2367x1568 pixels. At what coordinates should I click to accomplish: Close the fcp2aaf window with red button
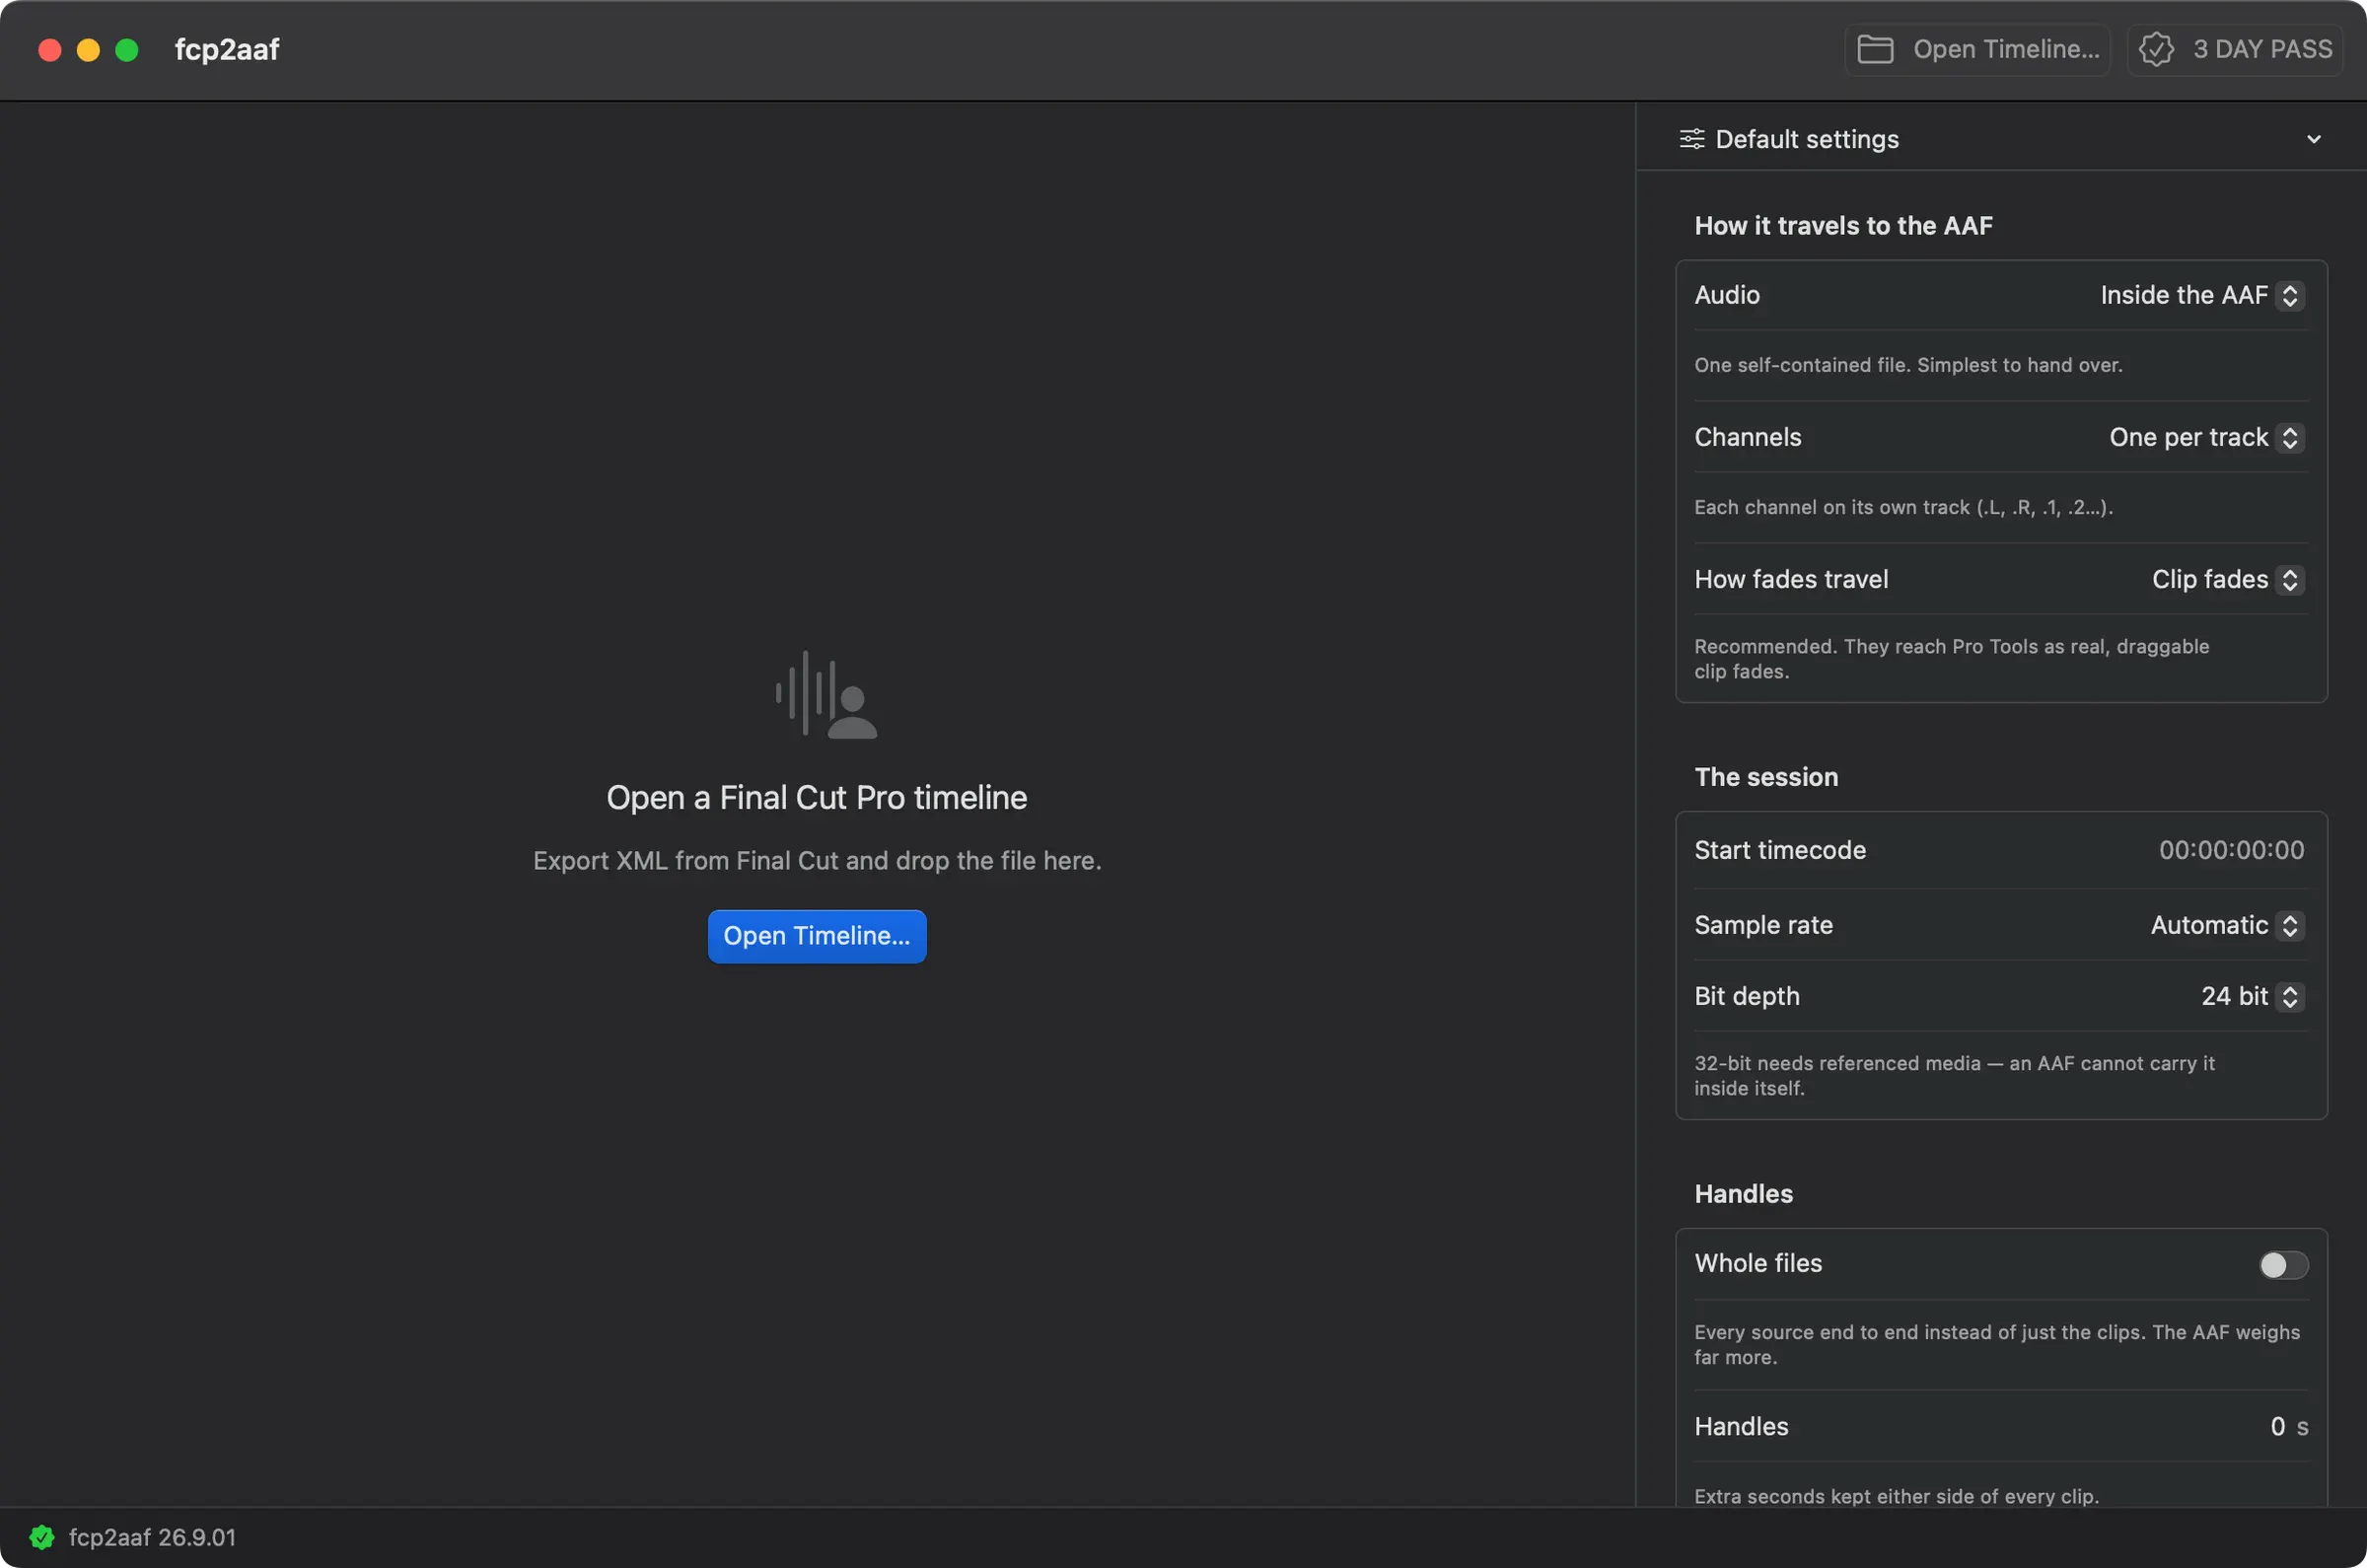tap(50, 50)
